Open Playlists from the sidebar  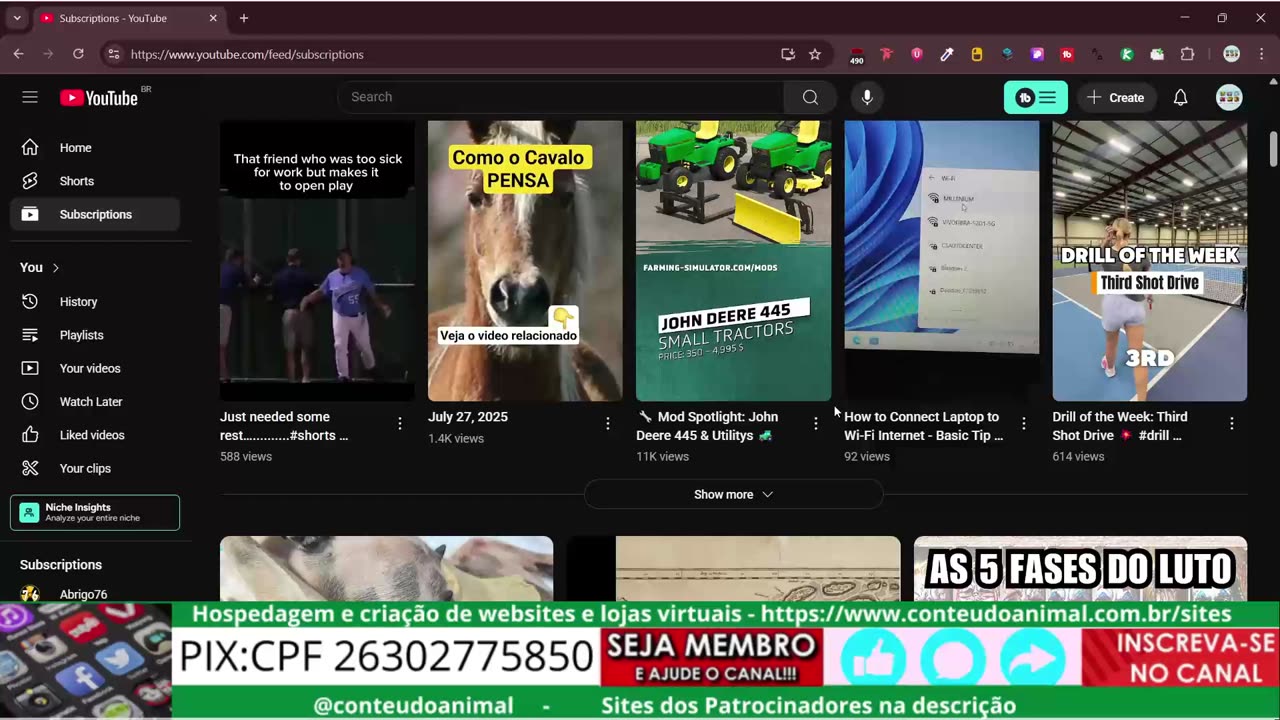tap(95, 335)
